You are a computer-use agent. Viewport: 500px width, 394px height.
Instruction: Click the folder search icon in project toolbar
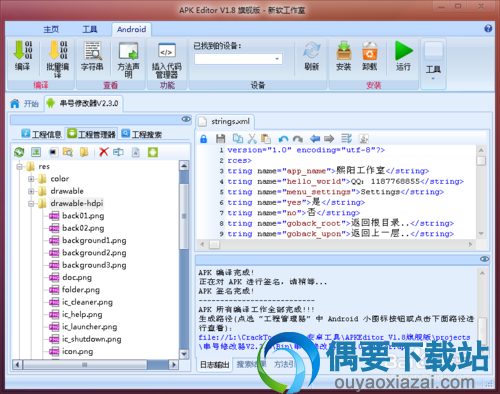[68, 152]
